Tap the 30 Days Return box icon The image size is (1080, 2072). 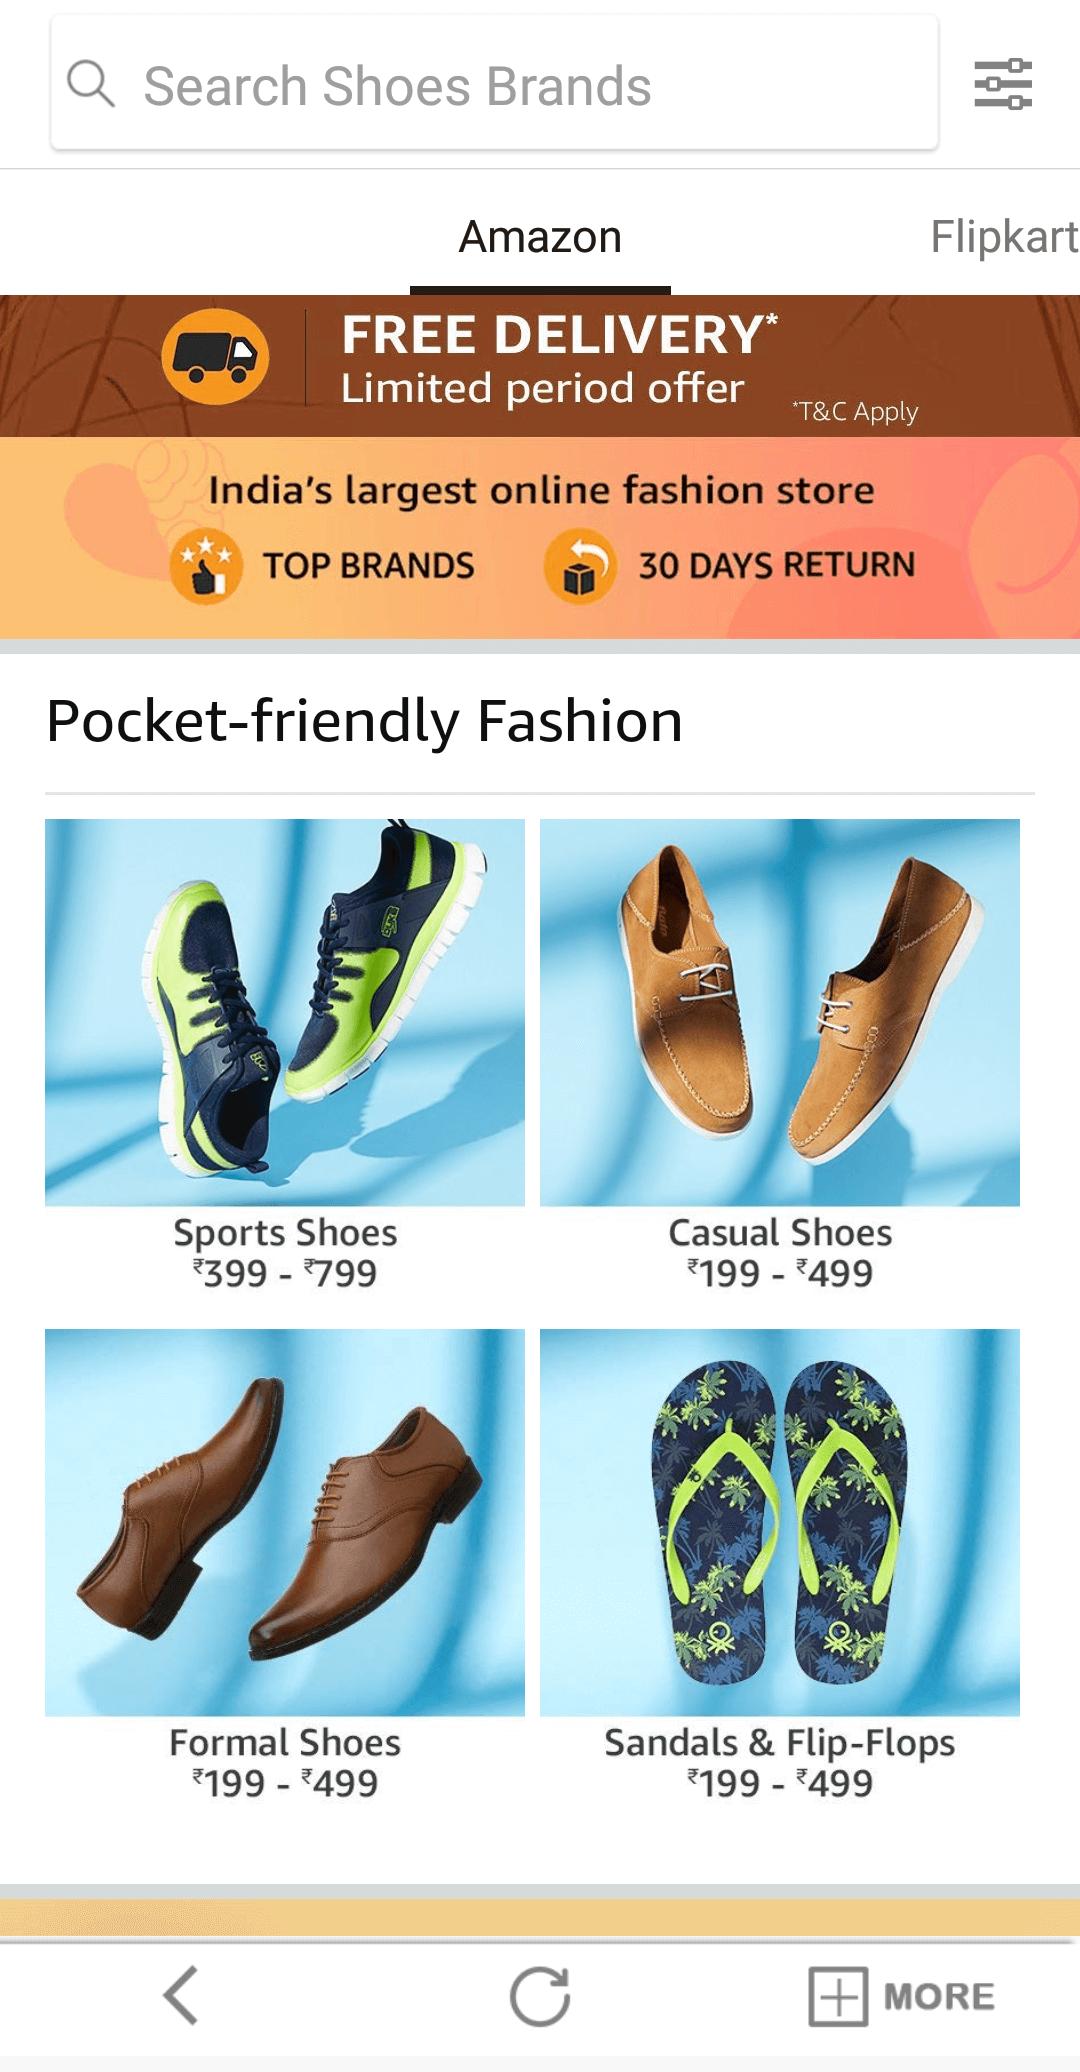pos(580,567)
